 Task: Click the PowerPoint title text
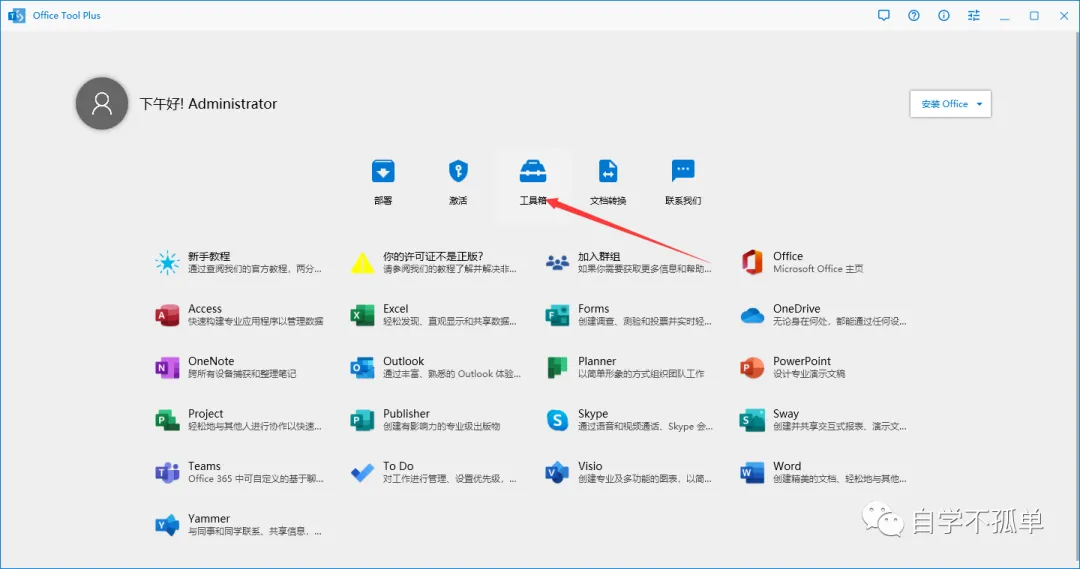point(802,361)
